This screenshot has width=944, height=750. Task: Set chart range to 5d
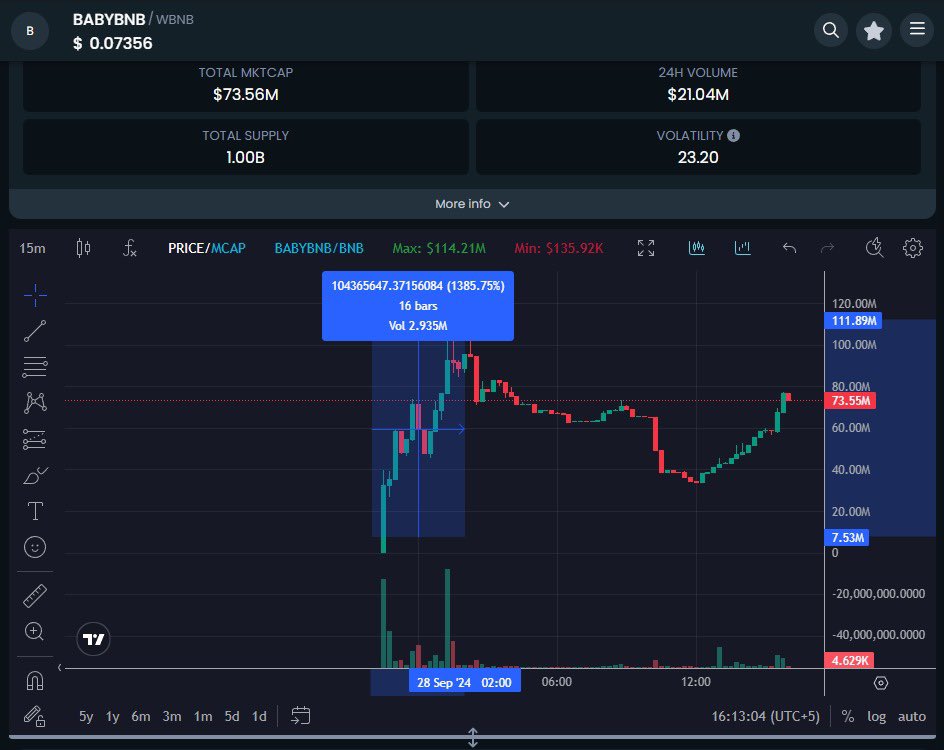point(232,716)
